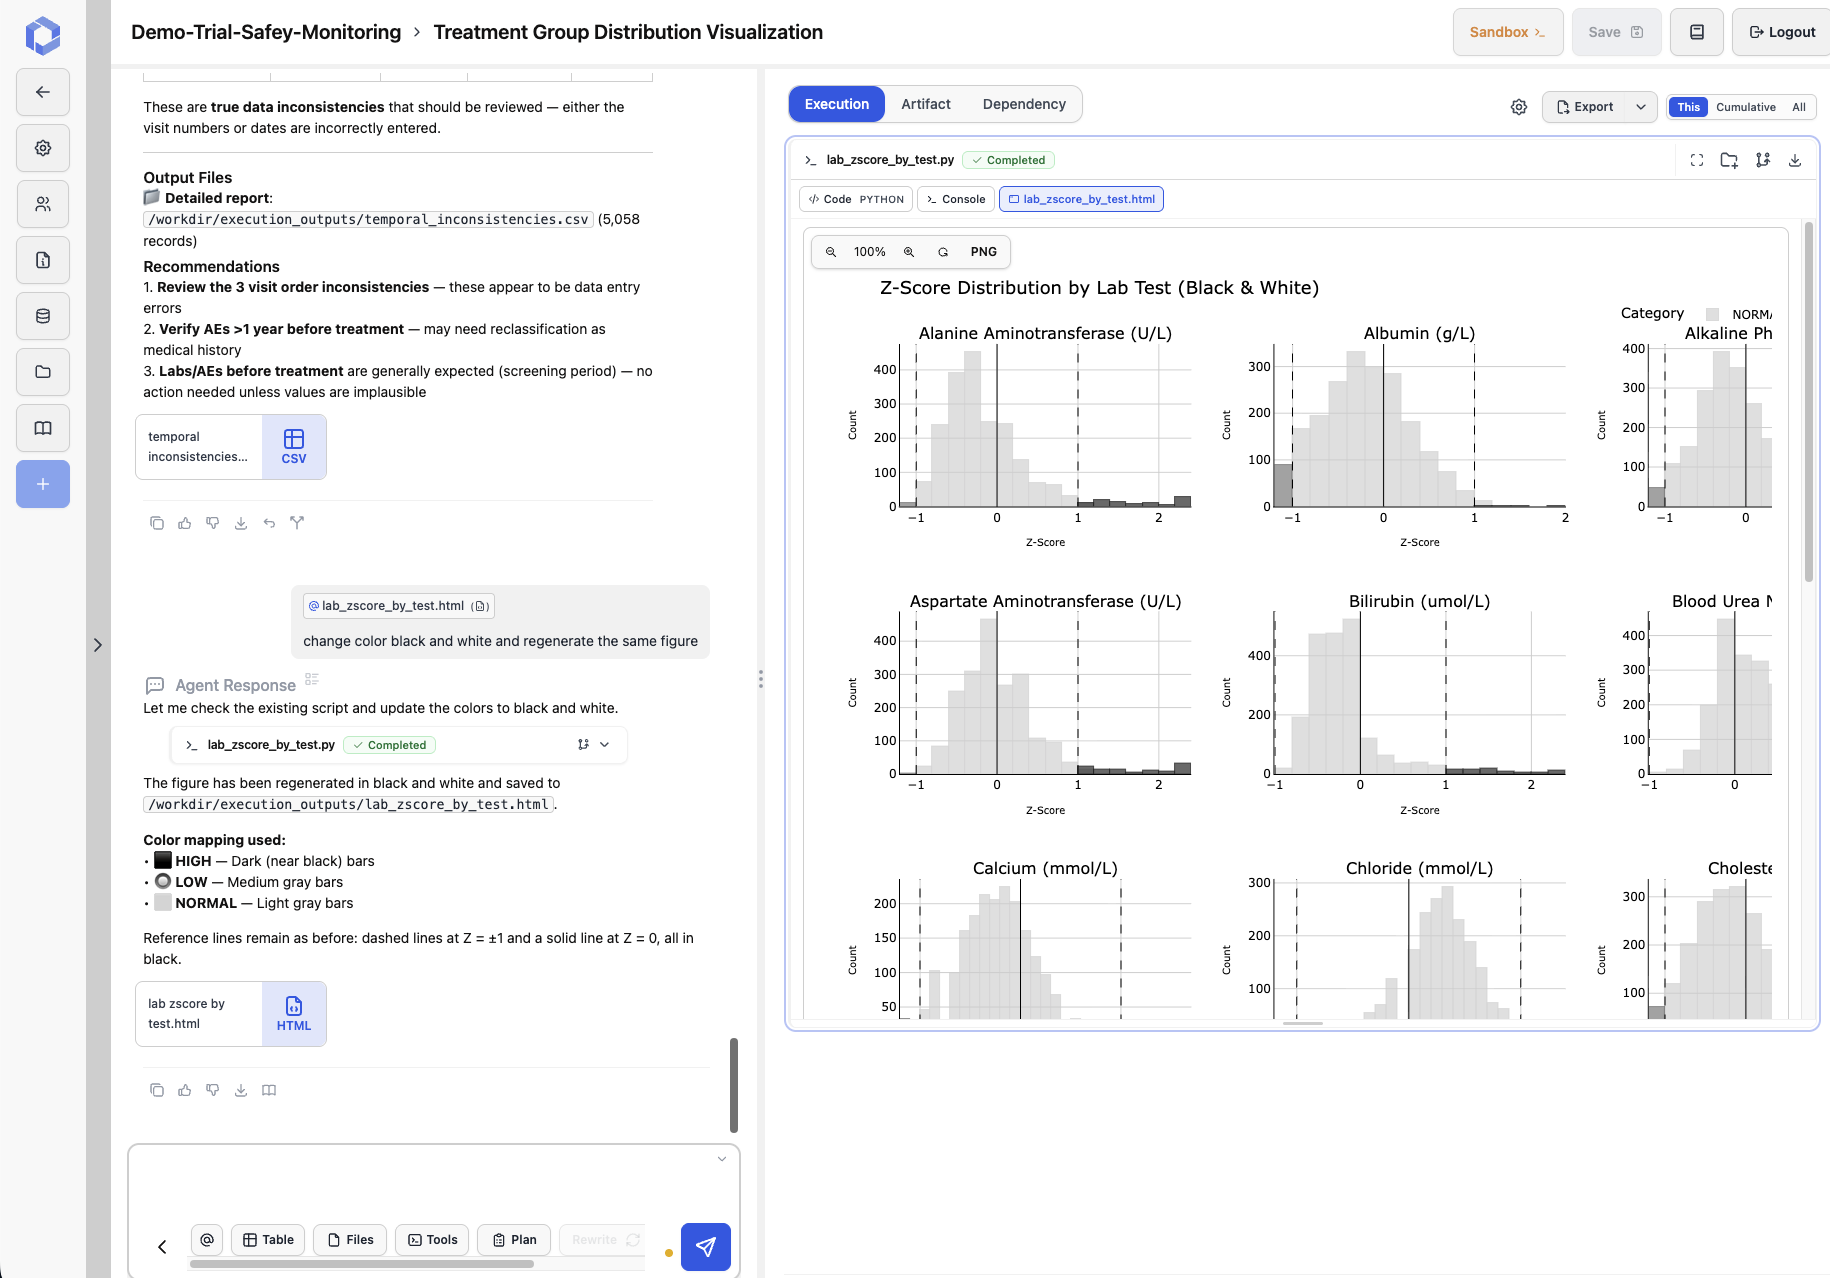
Task: Go back with the sidebar arrow button
Action: [43, 92]
